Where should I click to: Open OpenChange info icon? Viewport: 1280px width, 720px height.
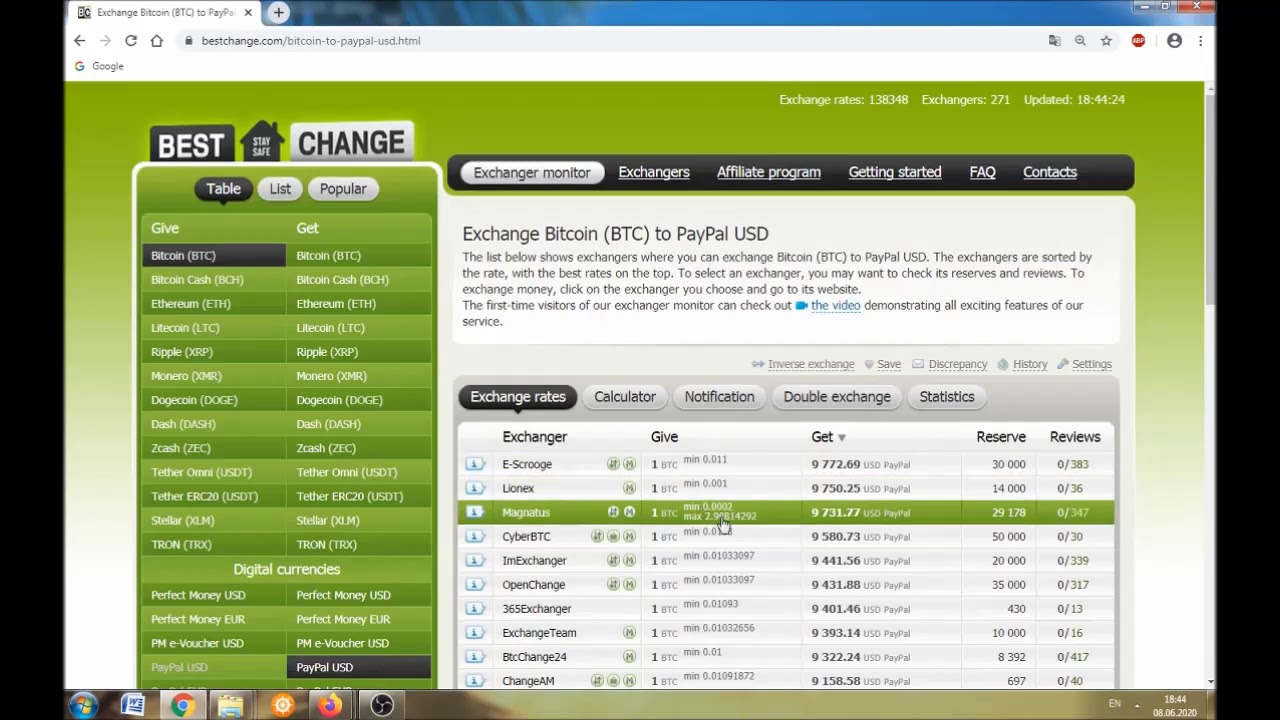[475, 584]
